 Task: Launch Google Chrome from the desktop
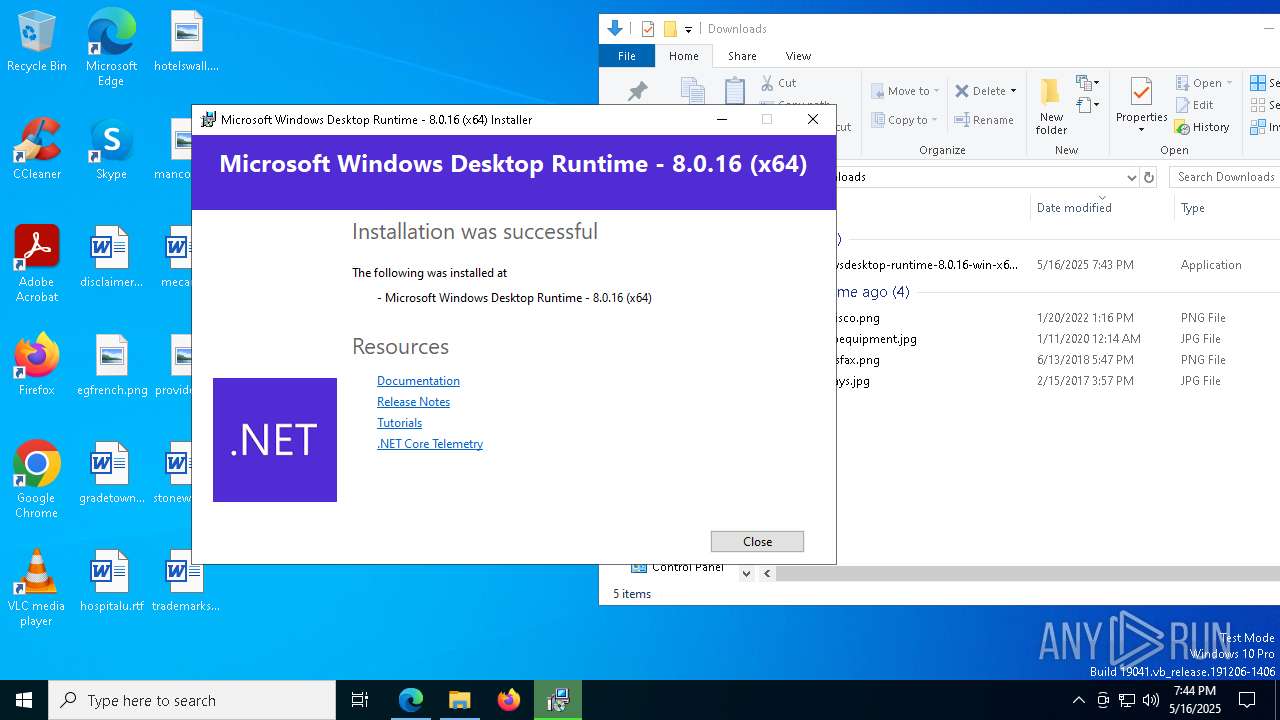pos(37,480)
